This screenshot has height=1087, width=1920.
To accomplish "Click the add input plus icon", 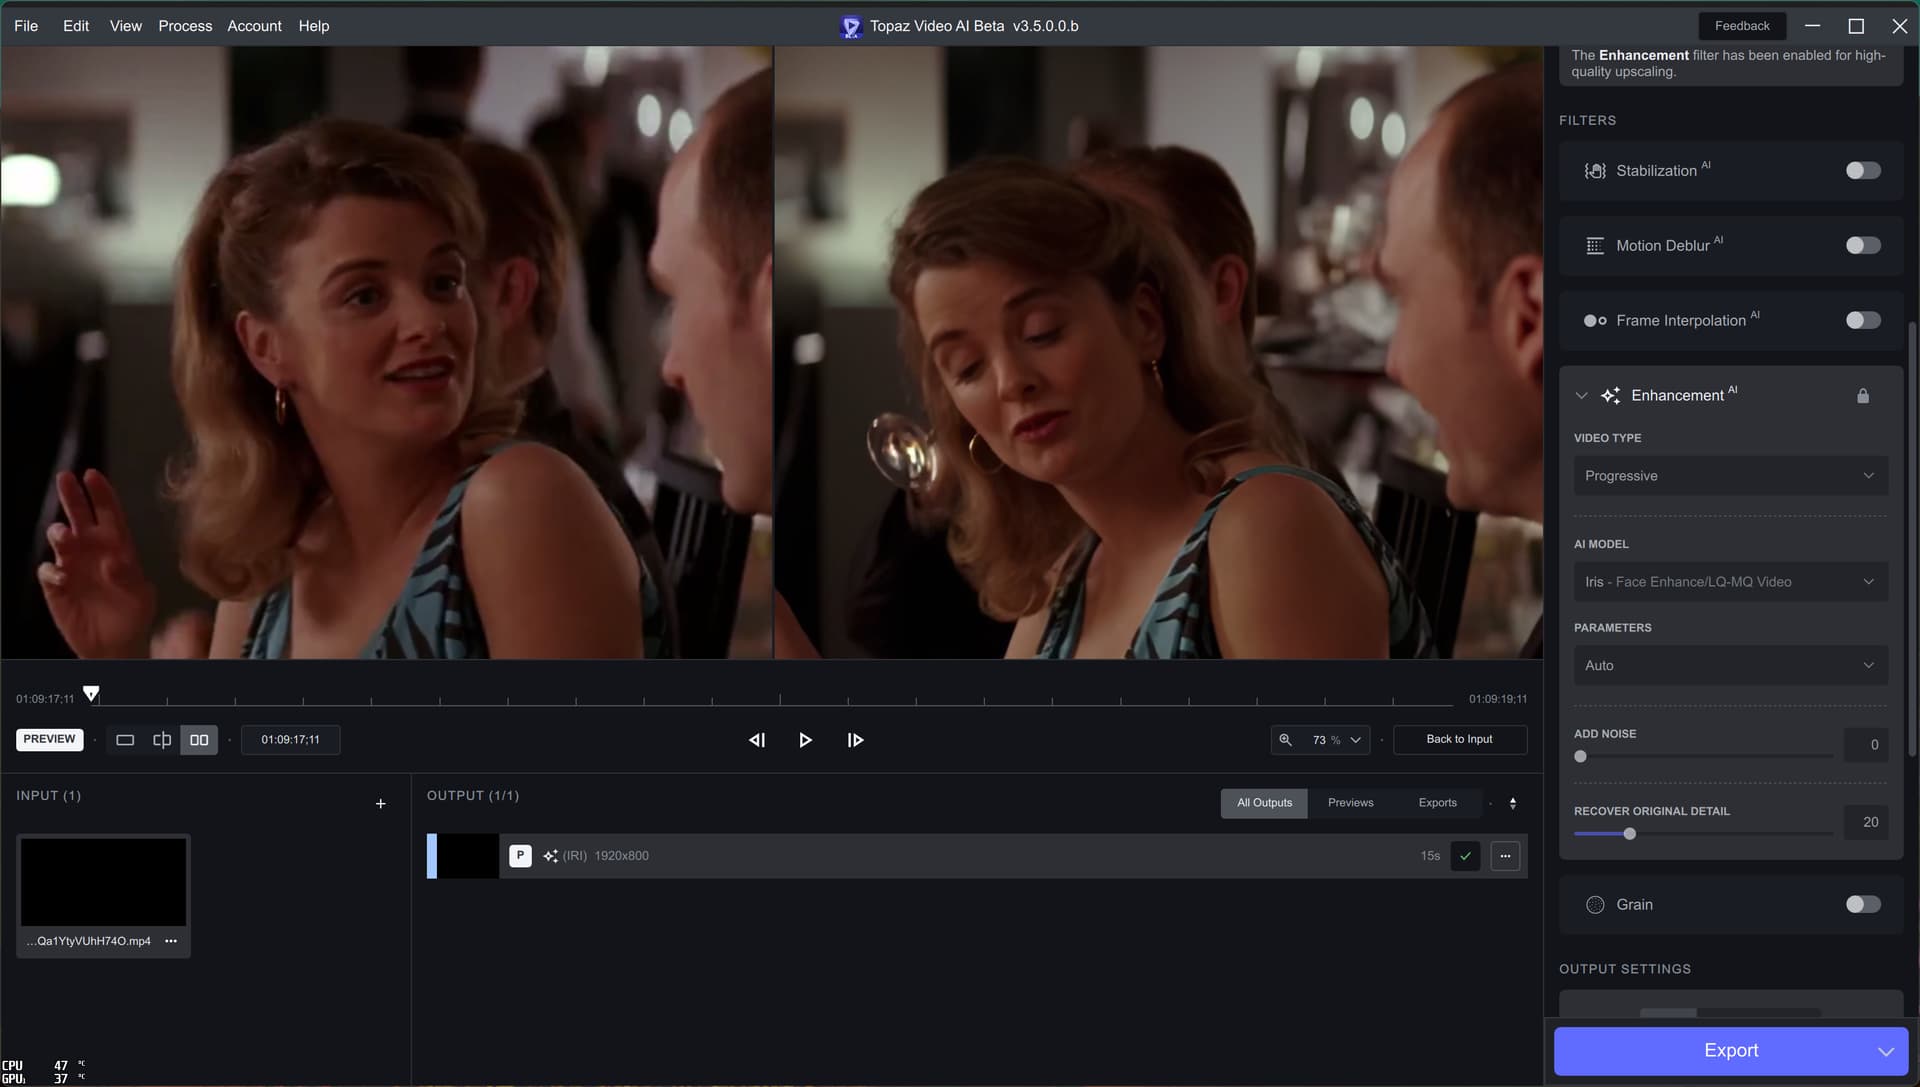I will coord(380,804).
